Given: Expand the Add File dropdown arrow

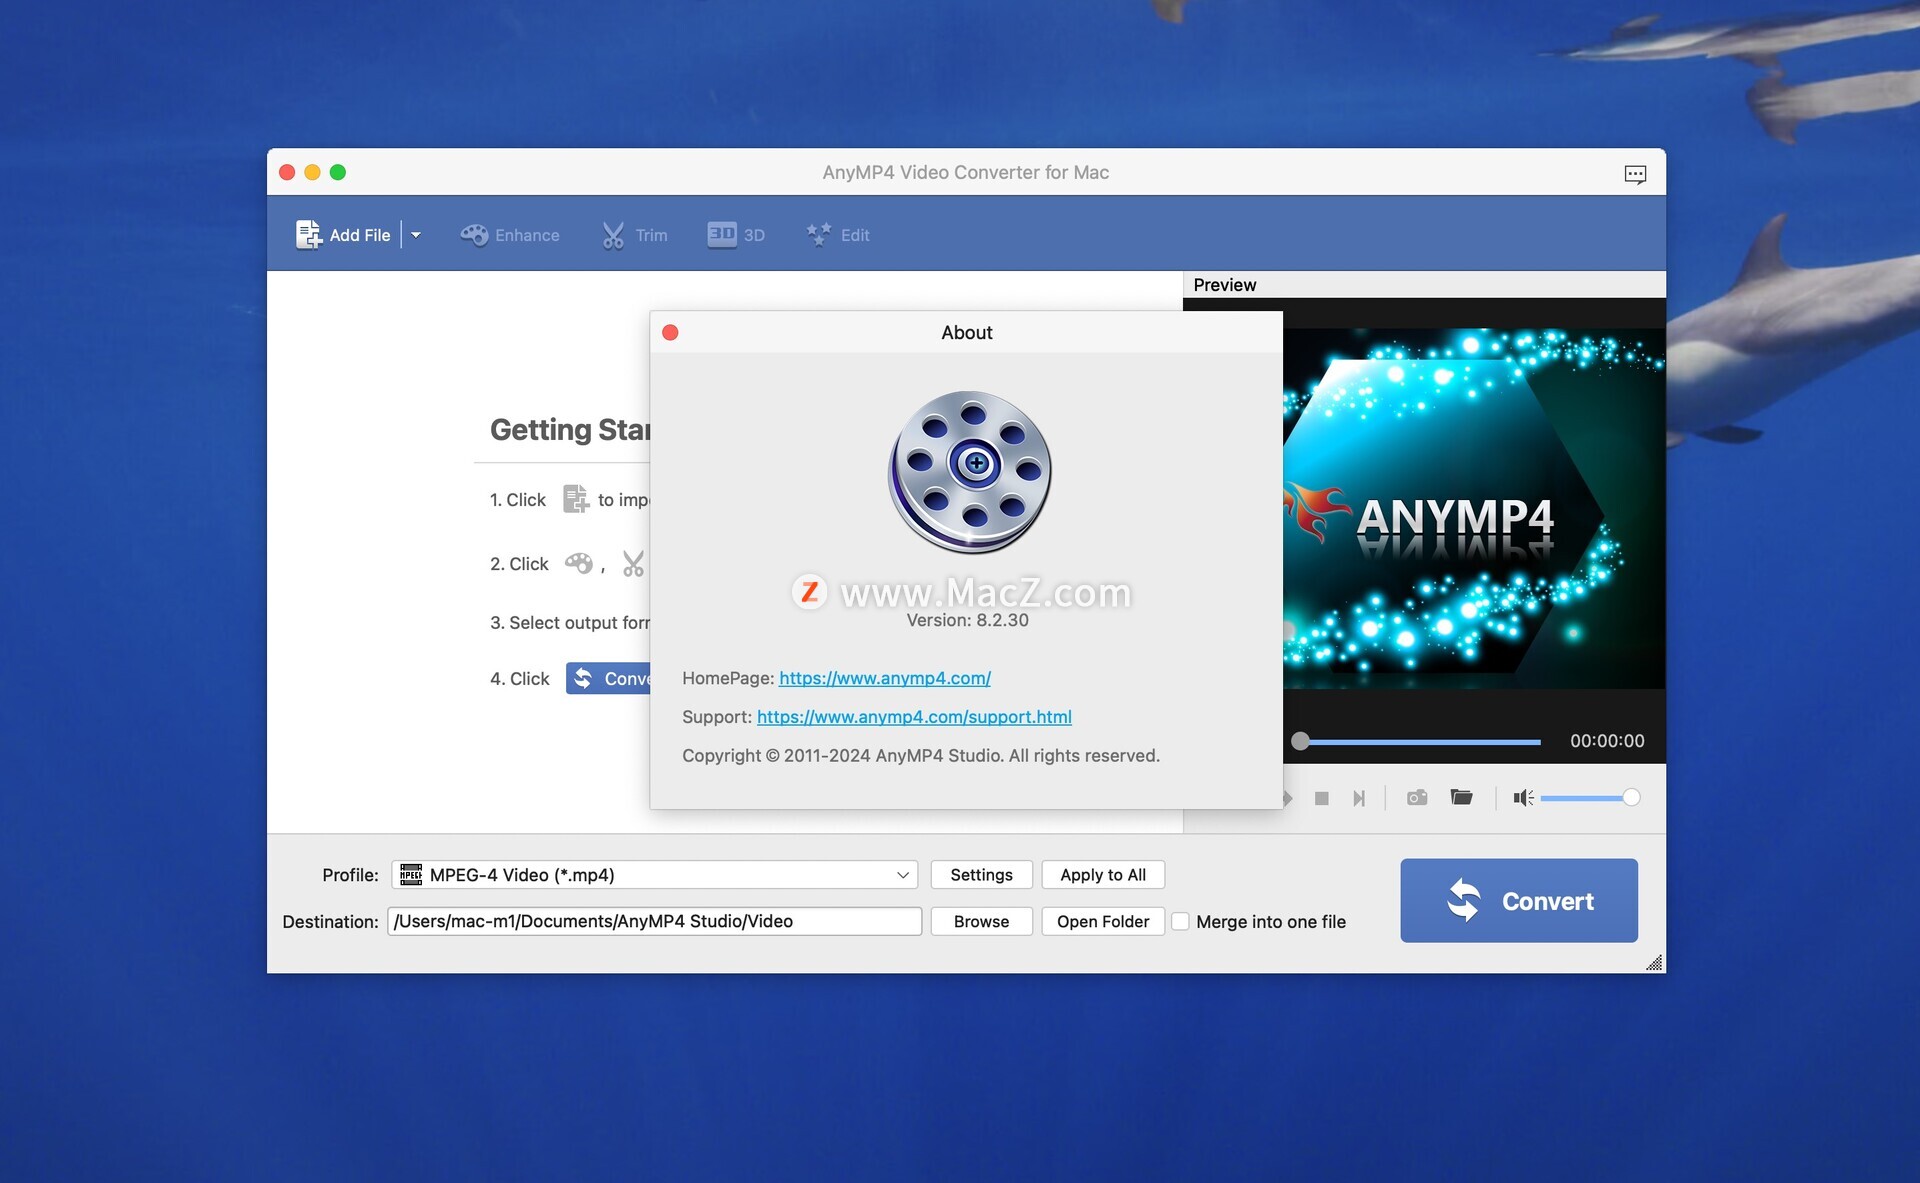Looking at the screenshot, I should click(x=416, y=235).
